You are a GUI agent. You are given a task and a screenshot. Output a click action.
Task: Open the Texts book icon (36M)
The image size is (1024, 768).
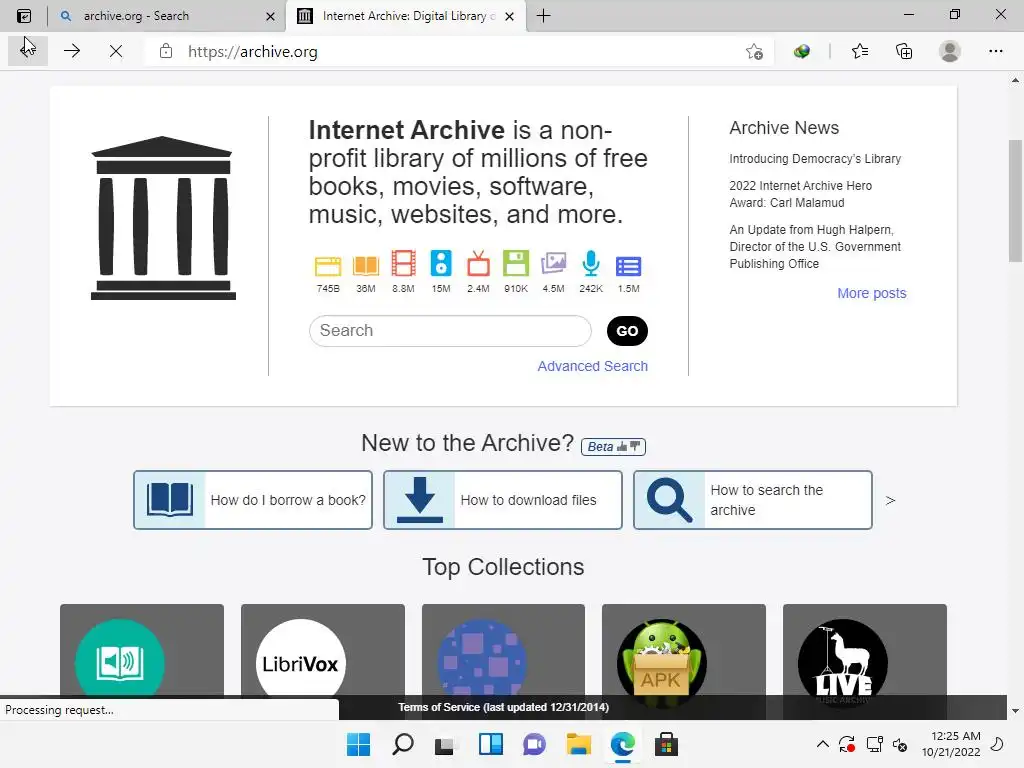(366, 265)
